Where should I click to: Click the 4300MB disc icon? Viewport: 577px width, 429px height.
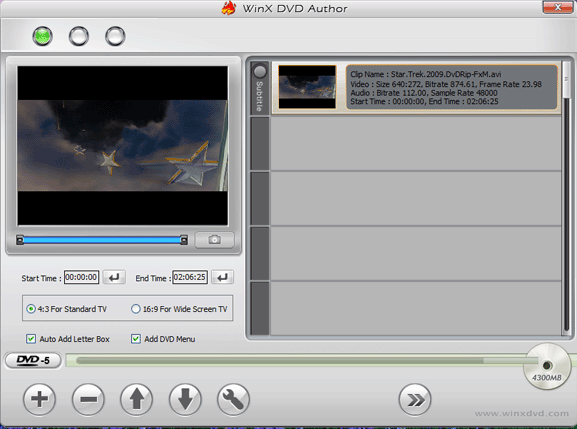click(x=547, y=366)
